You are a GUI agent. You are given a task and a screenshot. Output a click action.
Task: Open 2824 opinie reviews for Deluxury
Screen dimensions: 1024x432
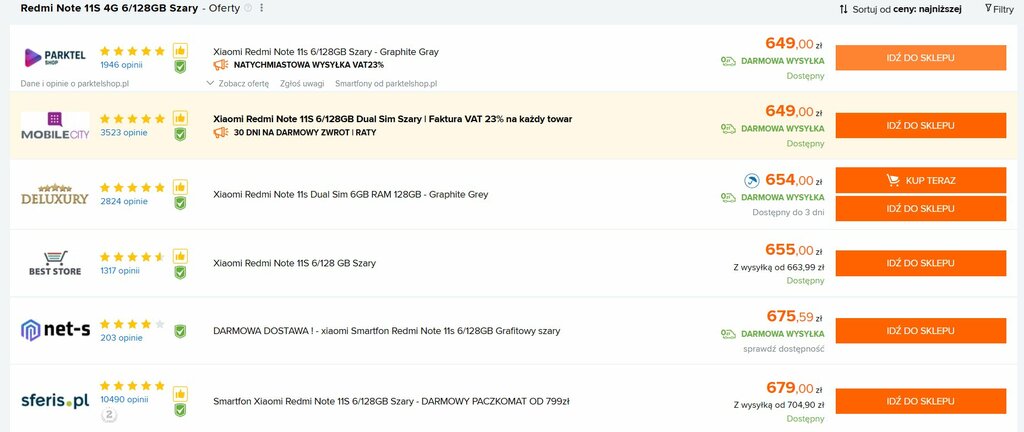(x=123, y=201)
